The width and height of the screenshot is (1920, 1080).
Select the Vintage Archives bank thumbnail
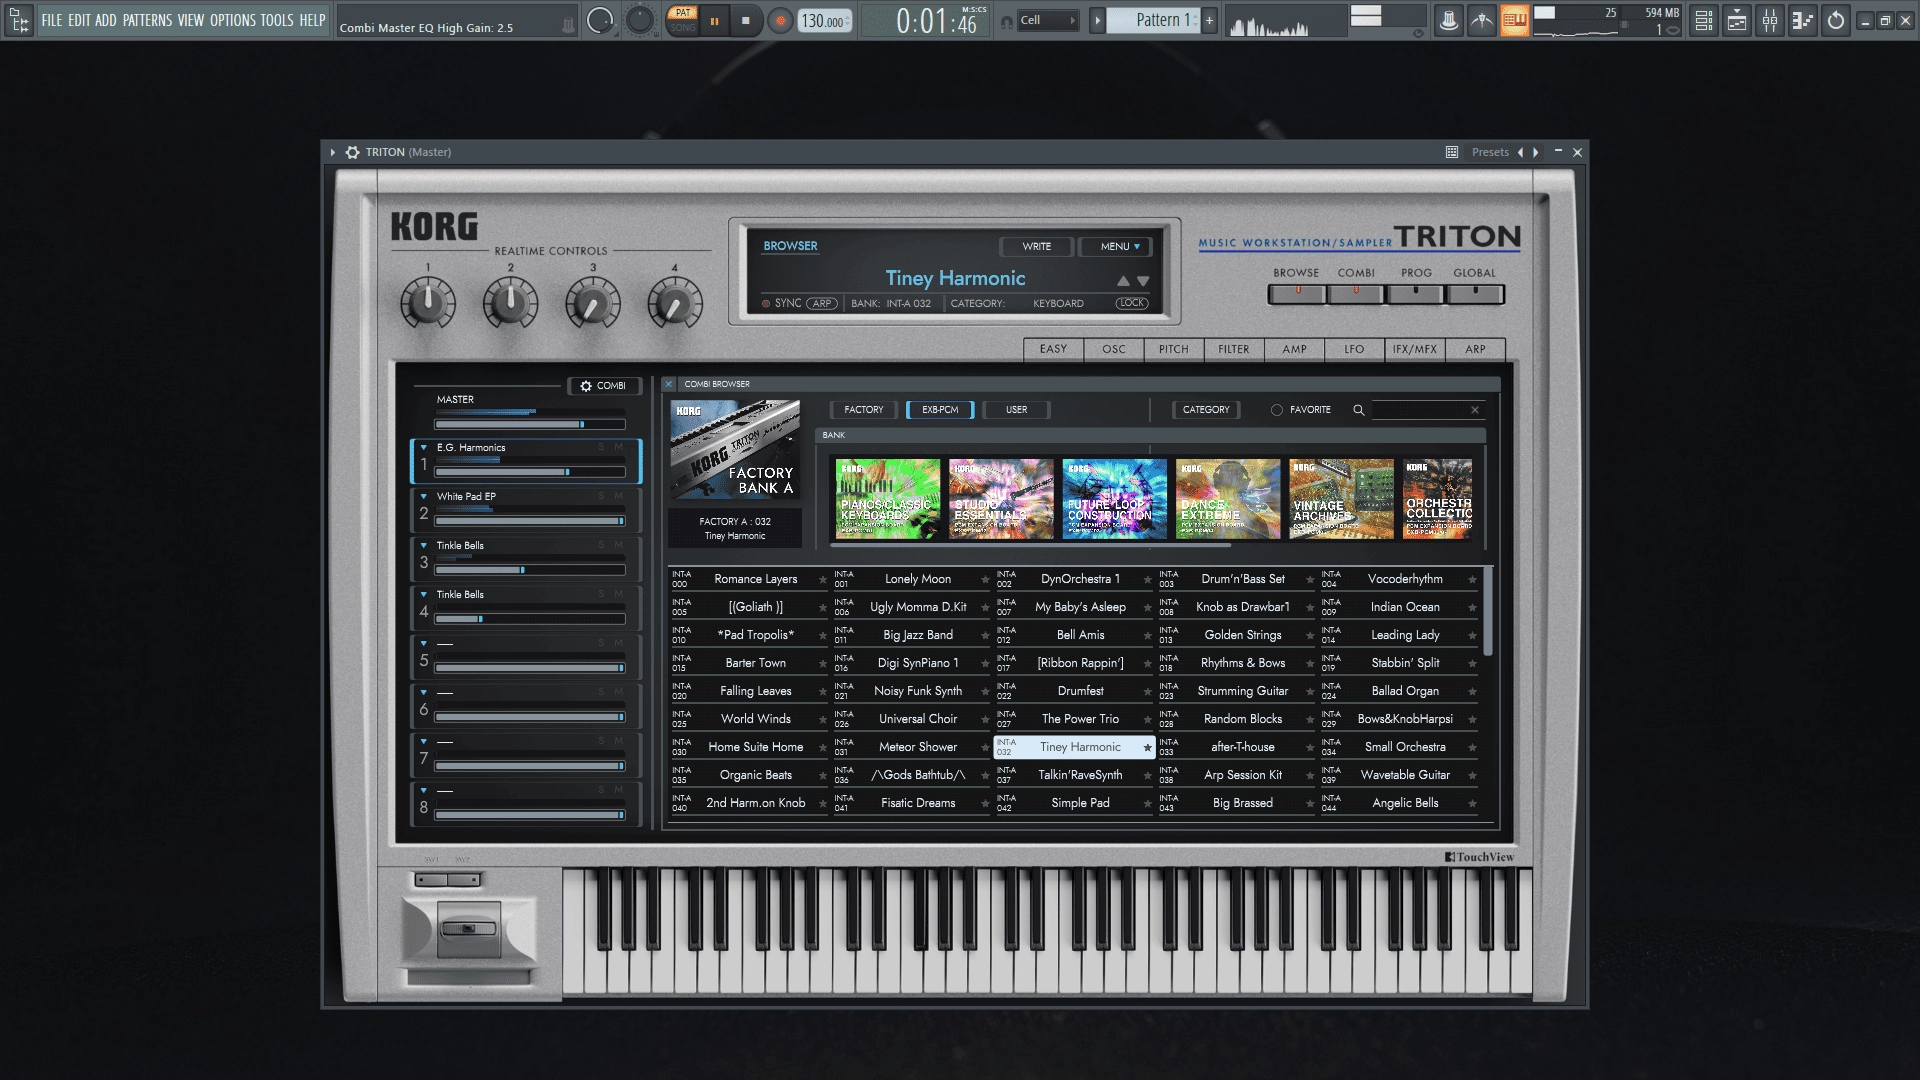[1341, 499]
